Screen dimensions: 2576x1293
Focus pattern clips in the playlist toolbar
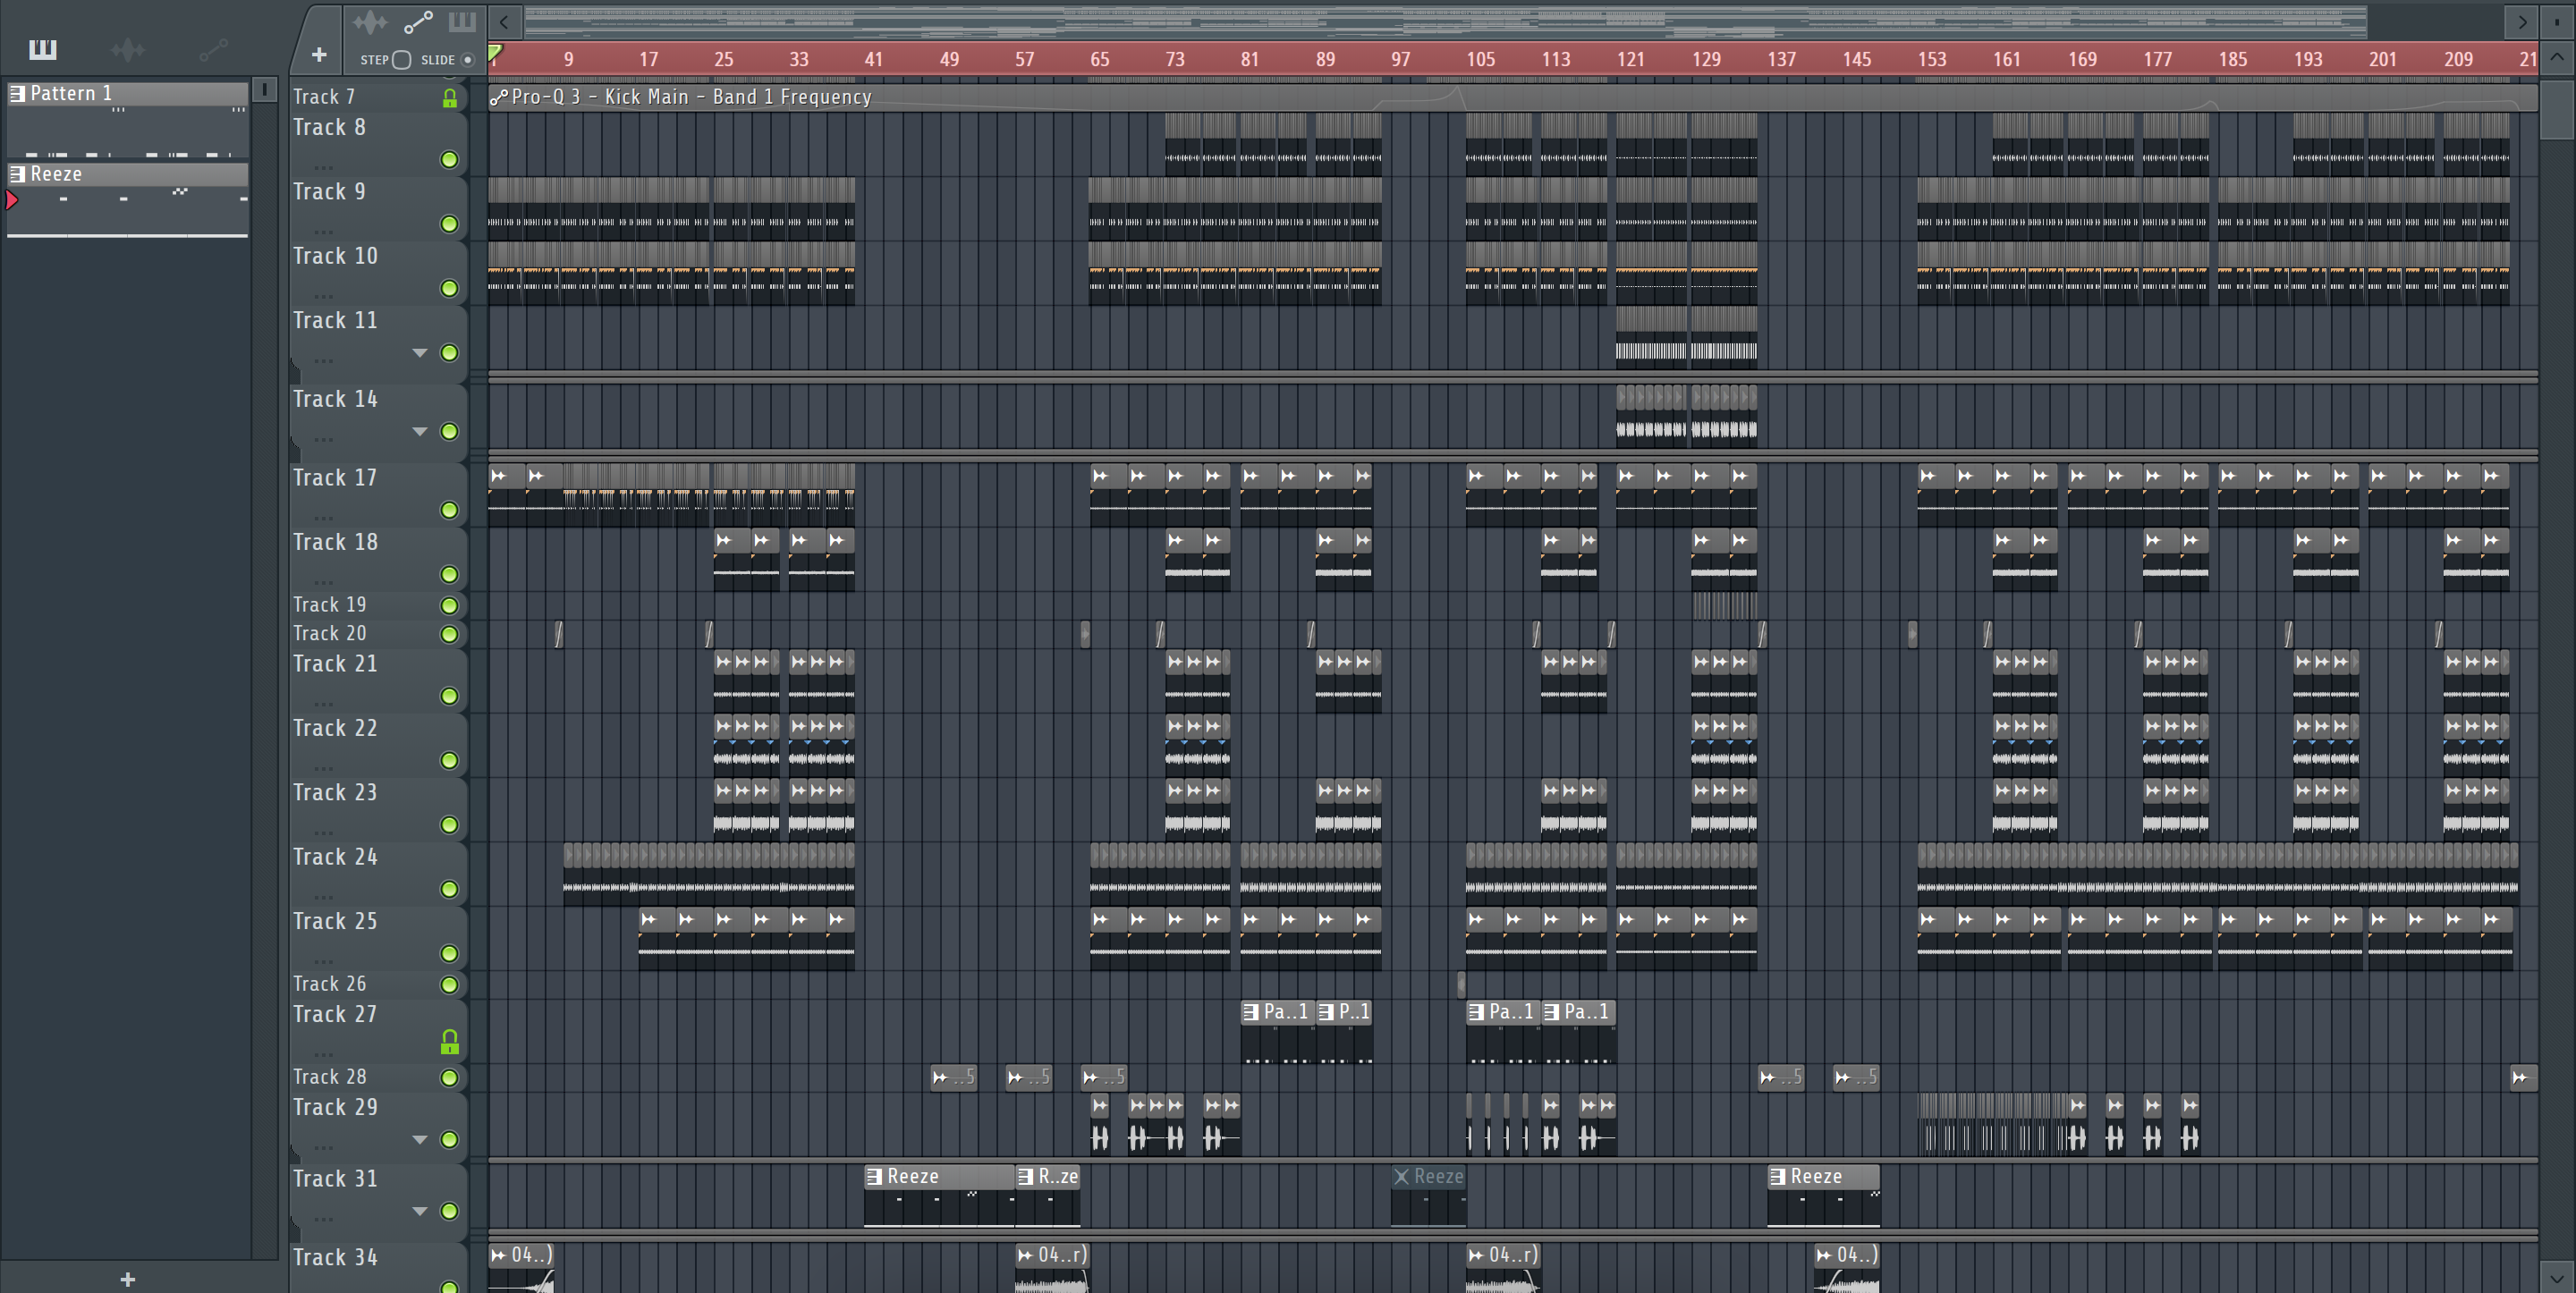462,21
